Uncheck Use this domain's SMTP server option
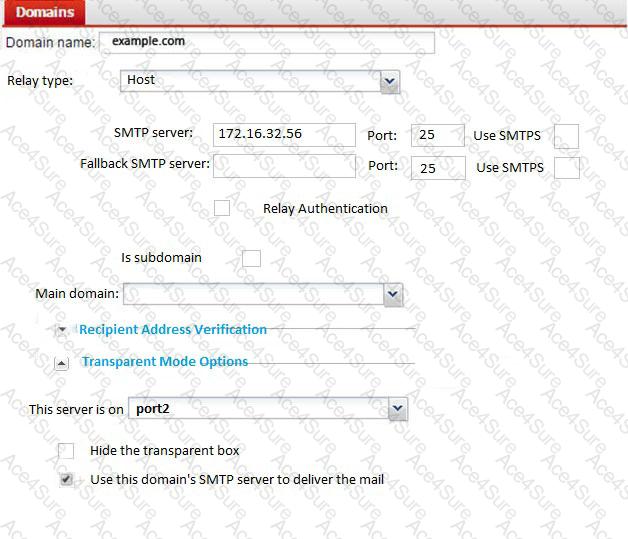 pos(66,480)
